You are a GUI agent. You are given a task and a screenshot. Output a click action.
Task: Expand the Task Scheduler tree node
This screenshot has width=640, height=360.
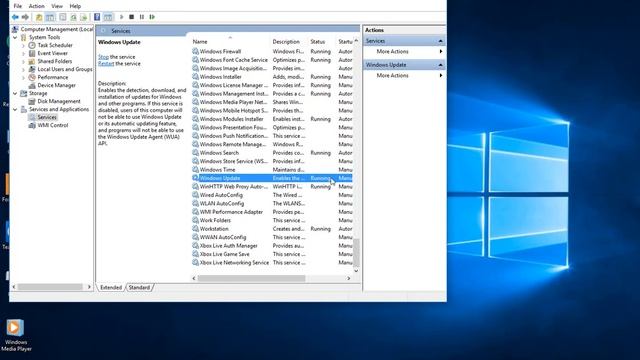pos(23,45)
